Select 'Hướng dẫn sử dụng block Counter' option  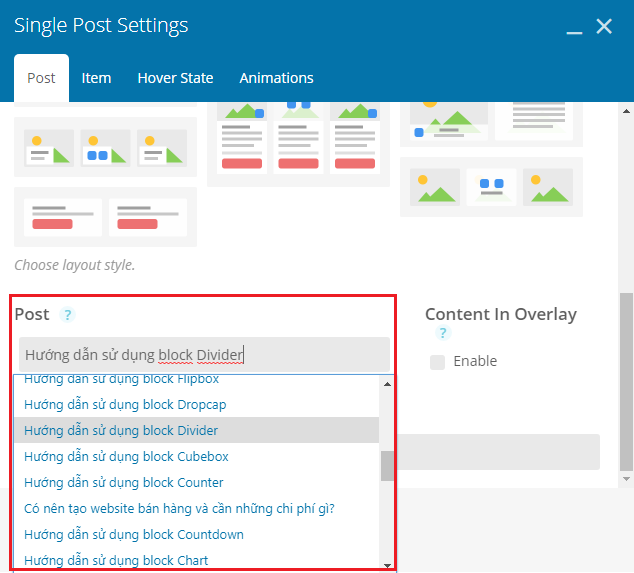click(x=124, y=483)
